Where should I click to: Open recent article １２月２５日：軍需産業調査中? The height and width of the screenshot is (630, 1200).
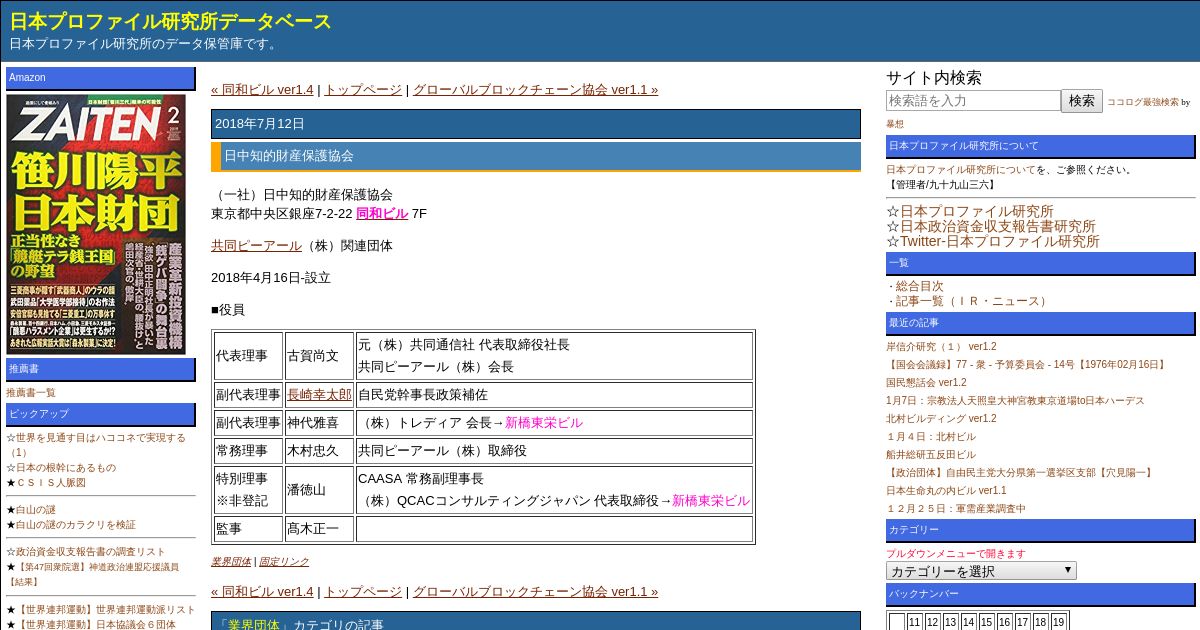tap(956, 509)
